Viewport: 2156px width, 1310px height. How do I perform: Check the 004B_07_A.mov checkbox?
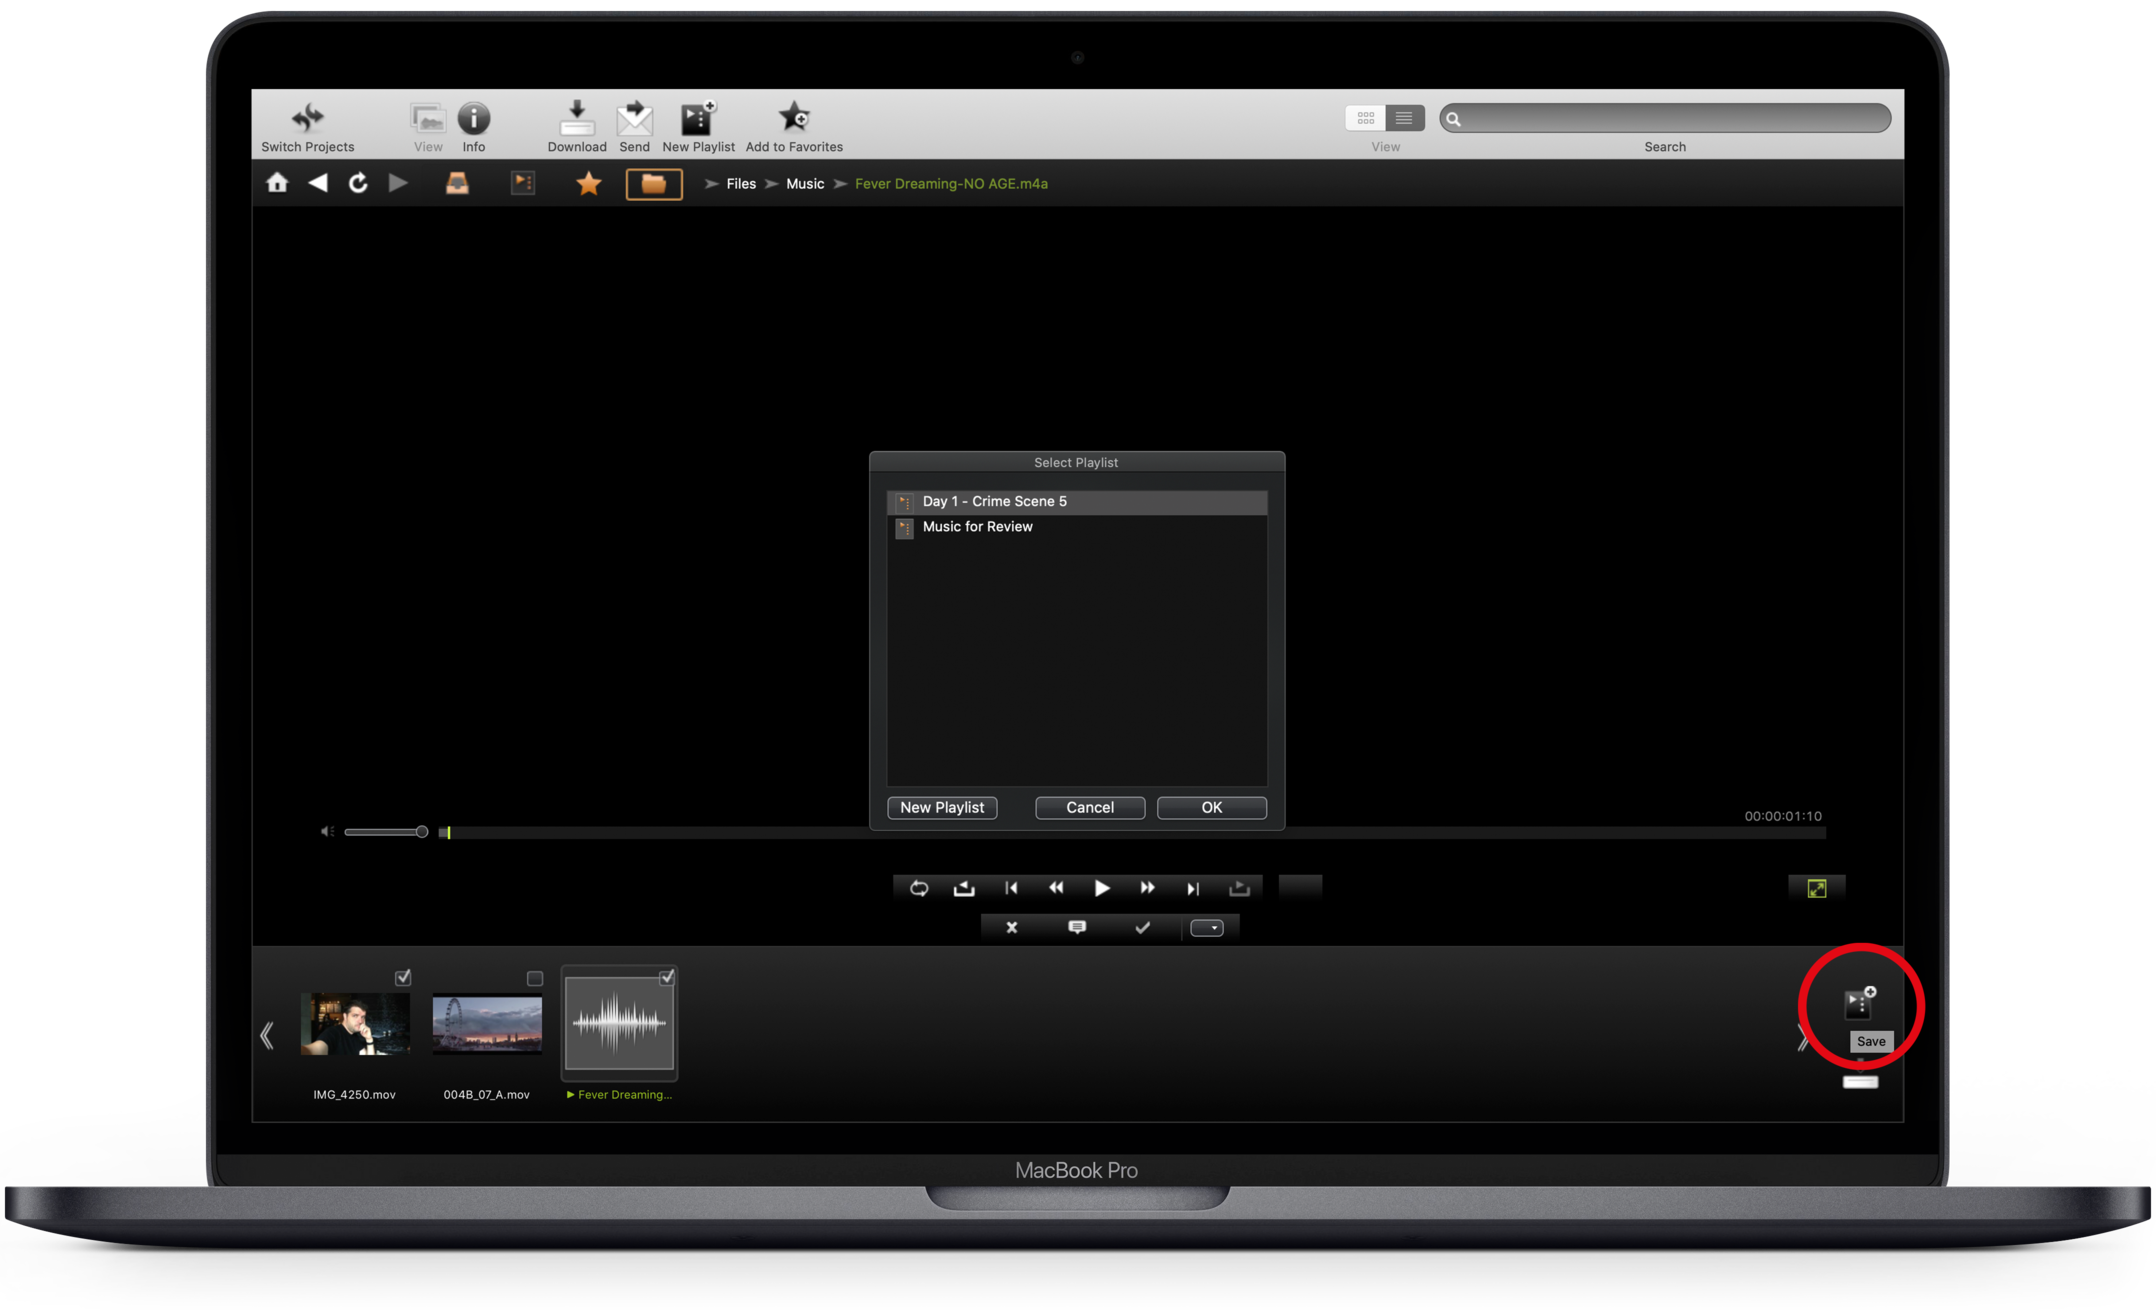535,978
